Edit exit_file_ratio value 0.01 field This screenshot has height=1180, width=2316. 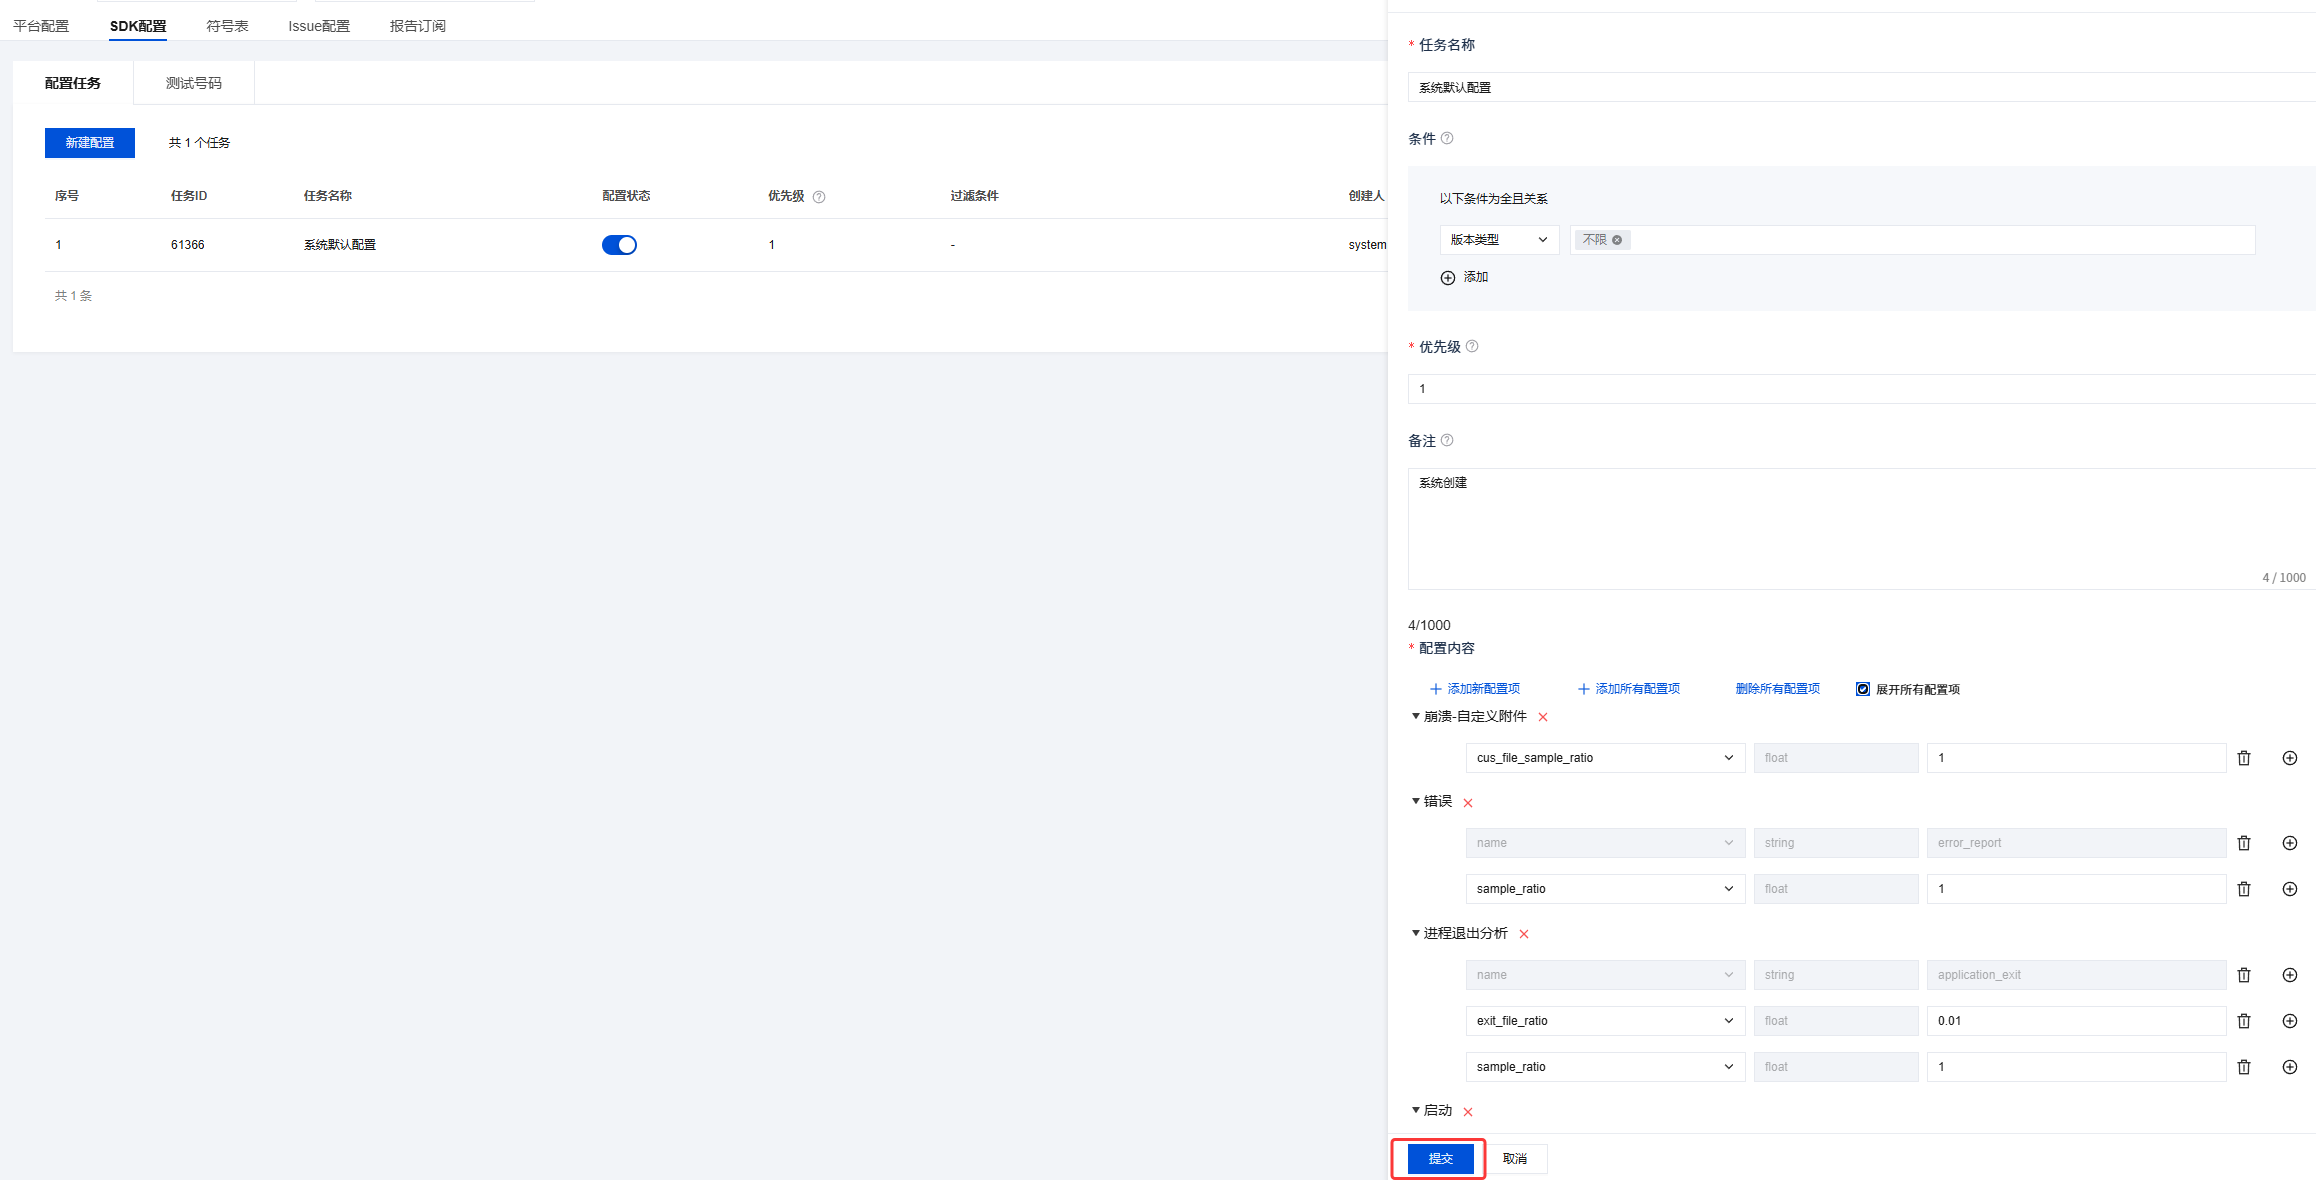tap(2076, 1021)
